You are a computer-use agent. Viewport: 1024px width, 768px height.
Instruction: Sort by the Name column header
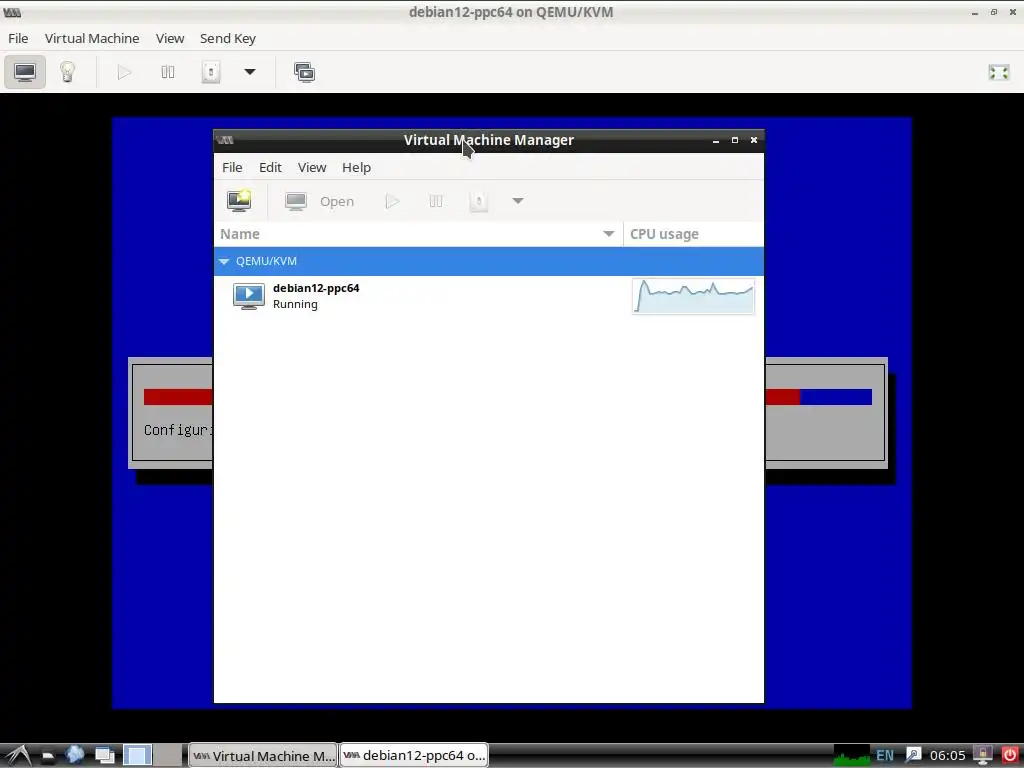click(x=418, y=234)
